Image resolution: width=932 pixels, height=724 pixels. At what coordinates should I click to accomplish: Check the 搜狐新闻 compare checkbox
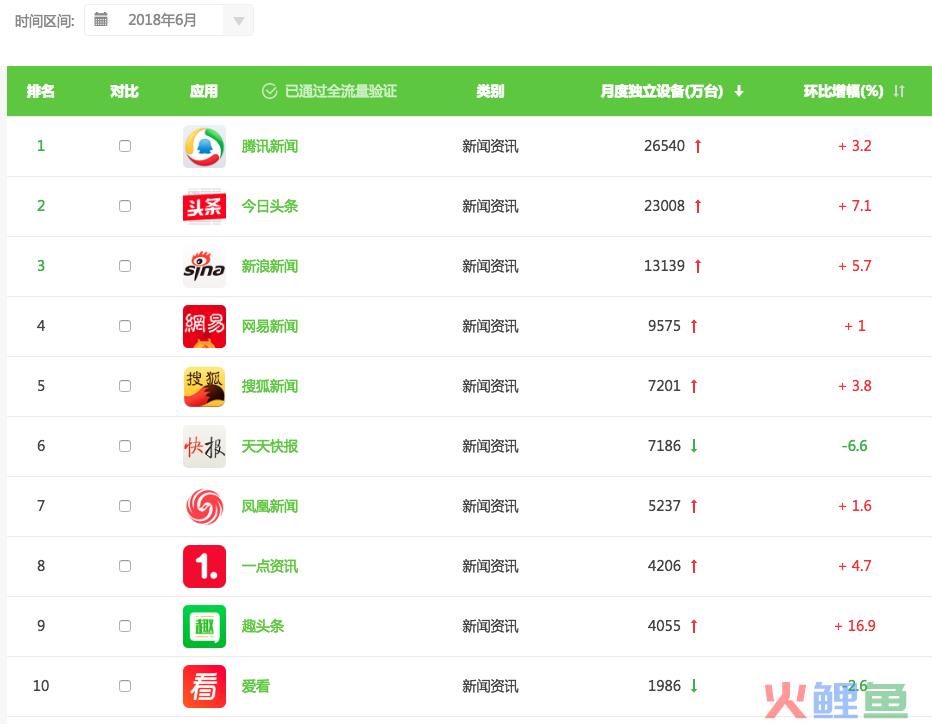click(125, 386)
